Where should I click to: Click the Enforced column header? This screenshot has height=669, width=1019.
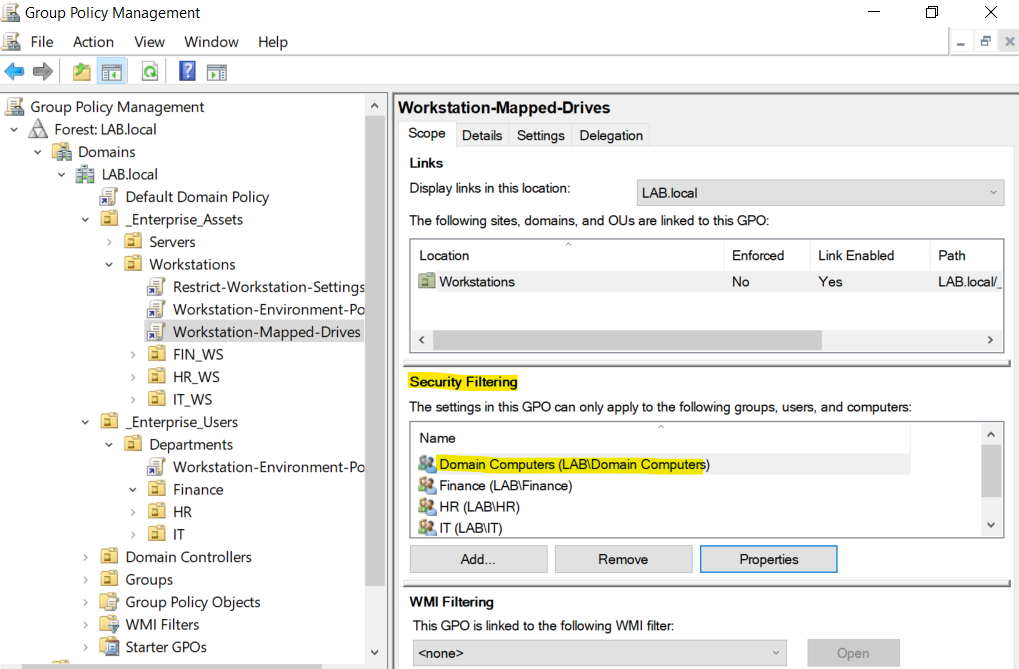[x=767, y=256]
